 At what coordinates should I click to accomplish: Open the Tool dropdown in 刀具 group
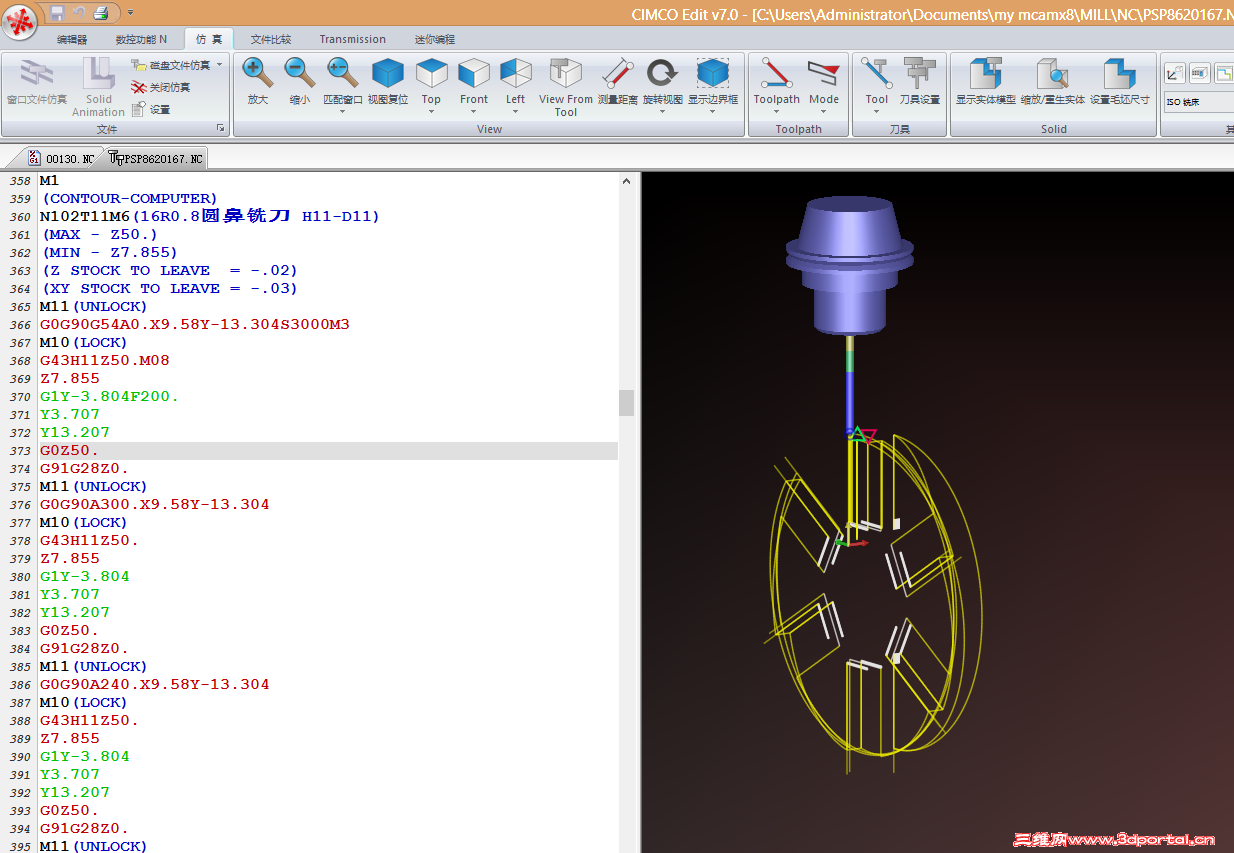click(877, 111)
